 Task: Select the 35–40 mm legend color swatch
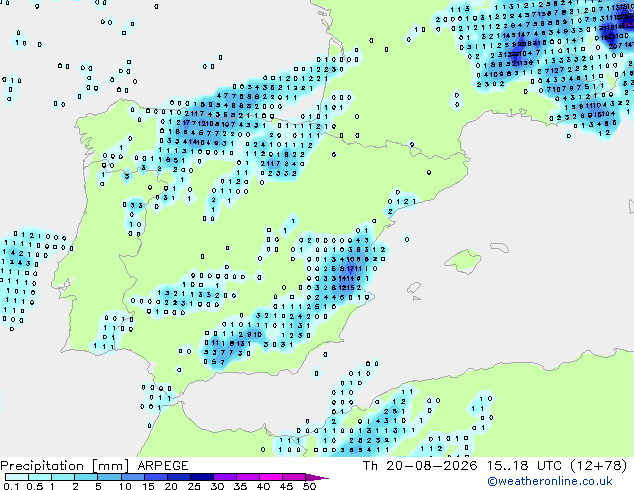point(247,477)
